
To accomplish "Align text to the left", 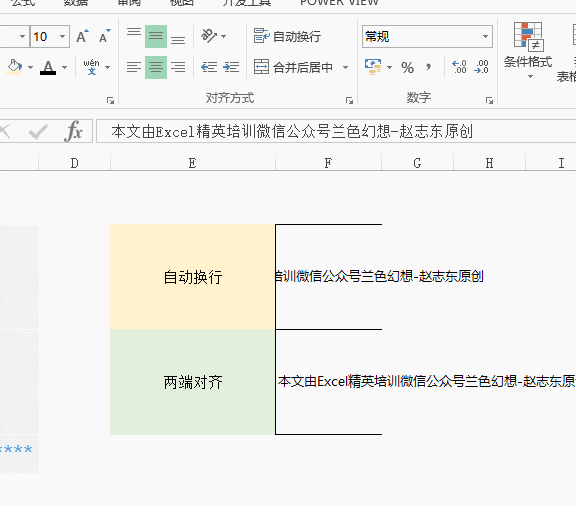I will (x=134, y=67).
